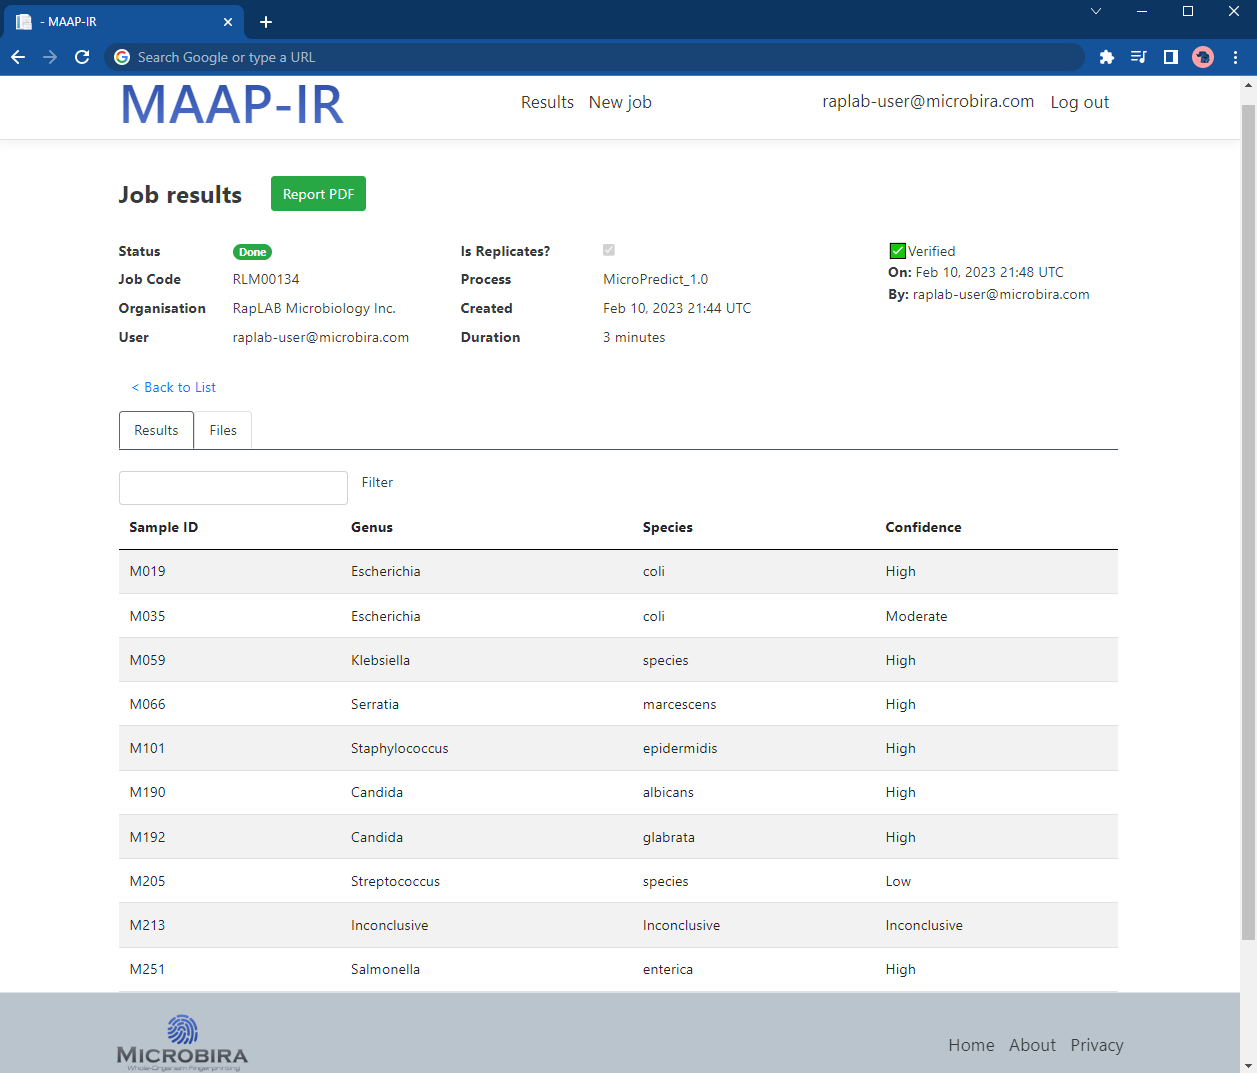The image size is (1257, 1073).
Task: Open the browser profile avatar
Action: [x=1203, y=57]
